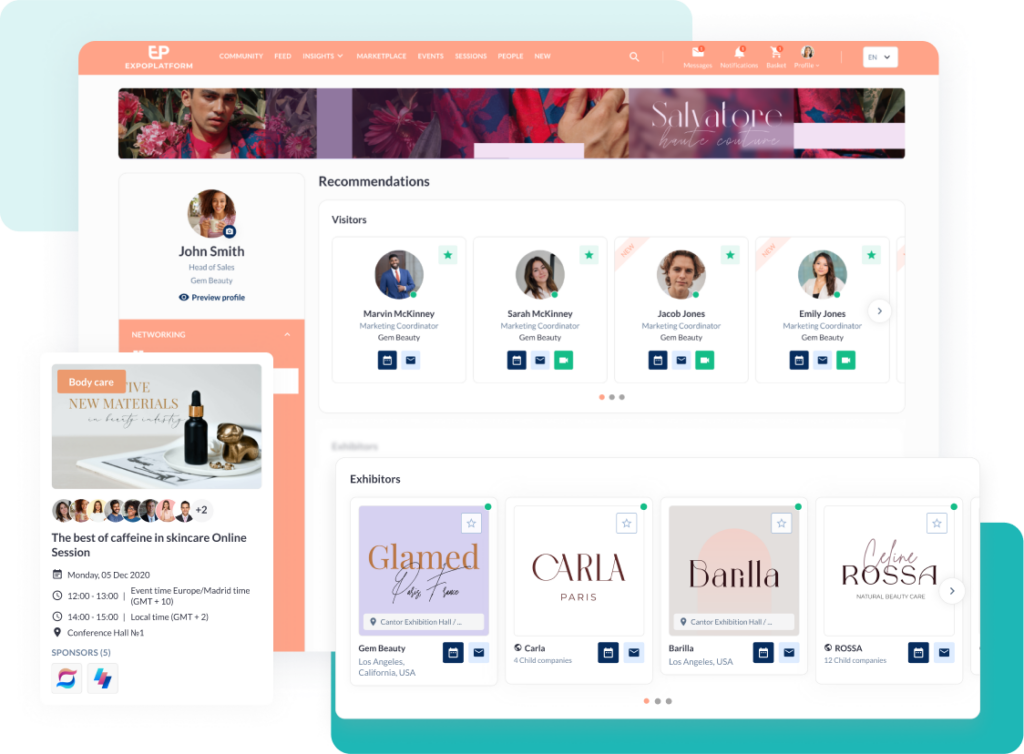The image size is (1024, 754).
Task: Message the Barilla exhibitor
Action: click(789, 653)
